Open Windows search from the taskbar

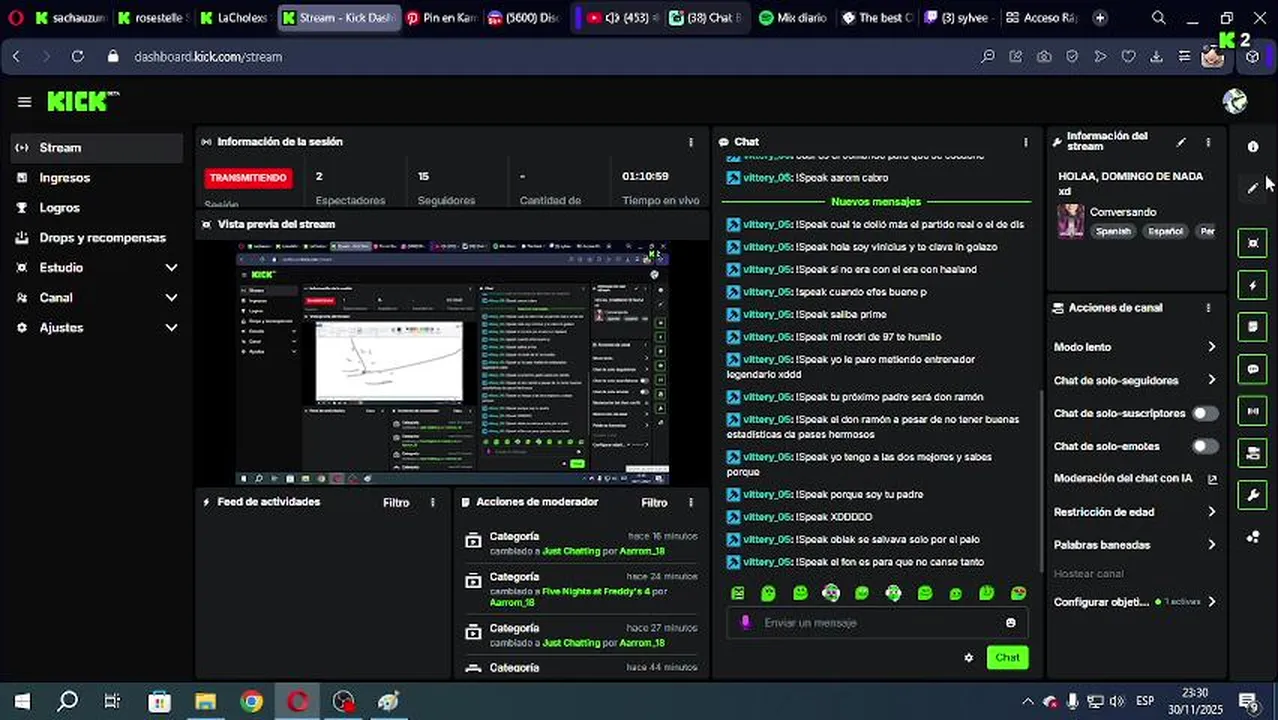[67, 702]
